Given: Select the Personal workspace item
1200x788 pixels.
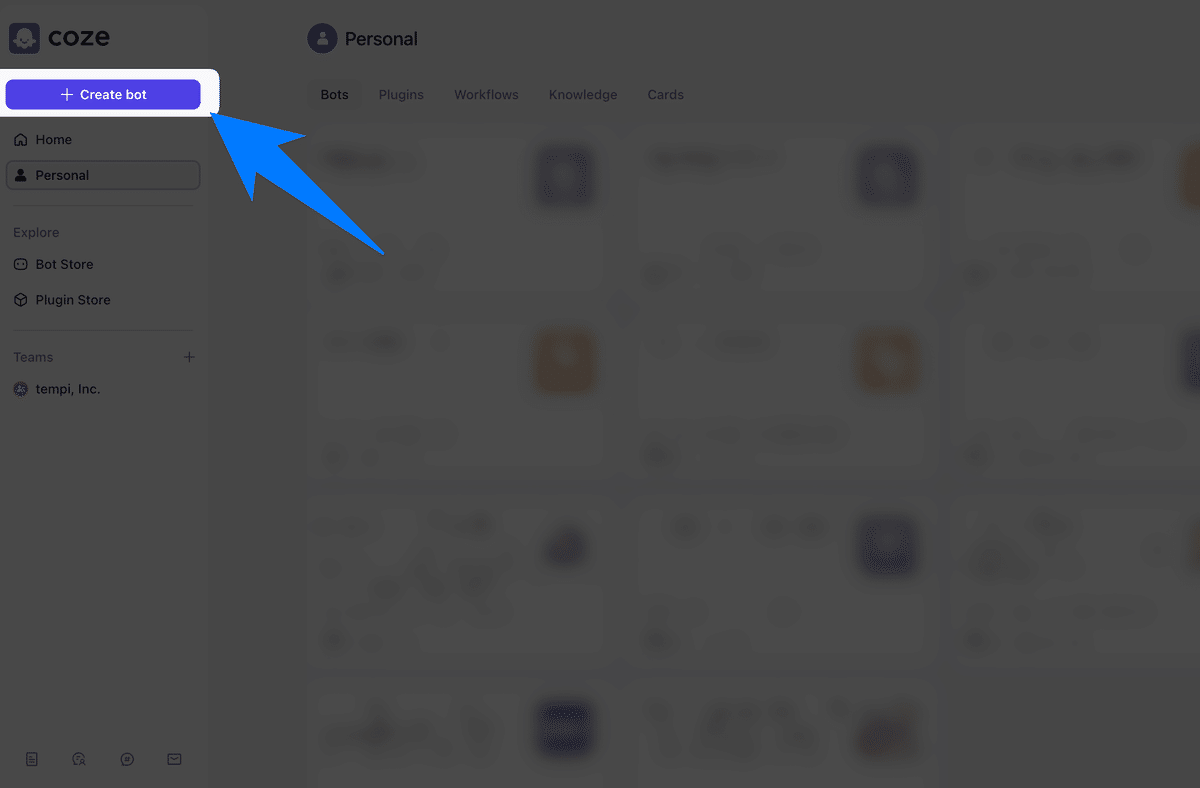Looking at the screenshot, I should coord(103,175).
